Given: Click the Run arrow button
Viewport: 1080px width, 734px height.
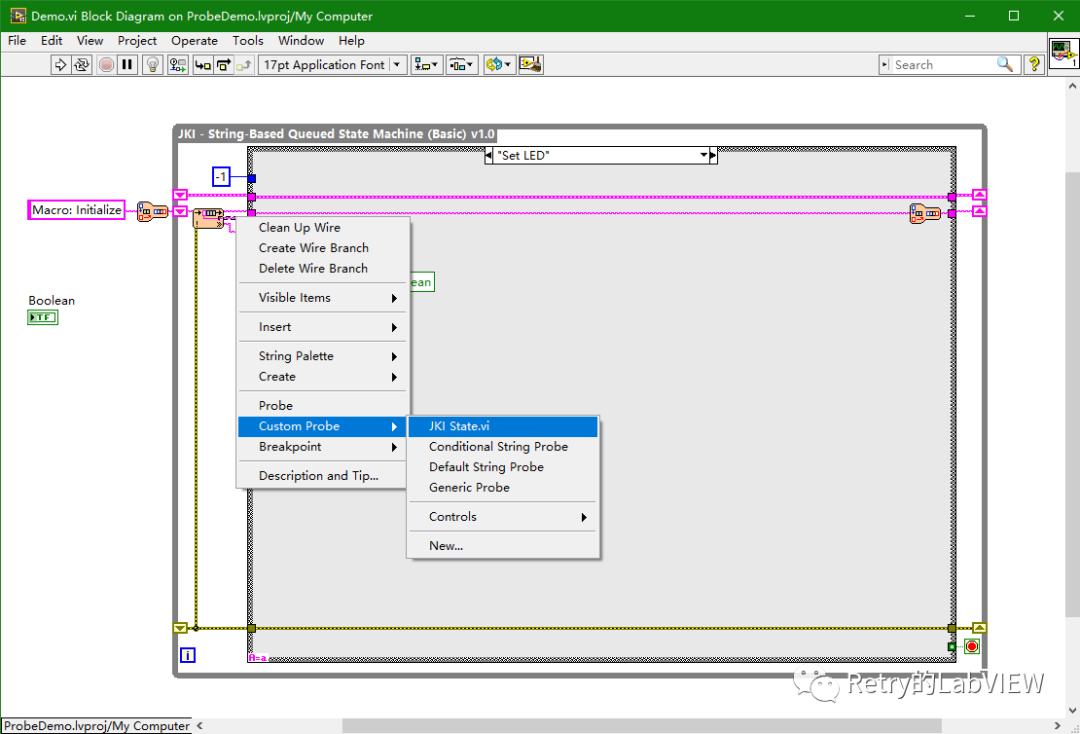Looking at the screenshot, I should point(60,65).
